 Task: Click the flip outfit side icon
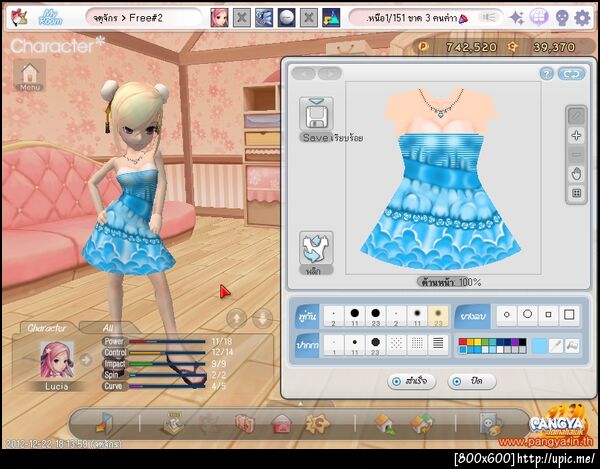(x=316, y=248)
